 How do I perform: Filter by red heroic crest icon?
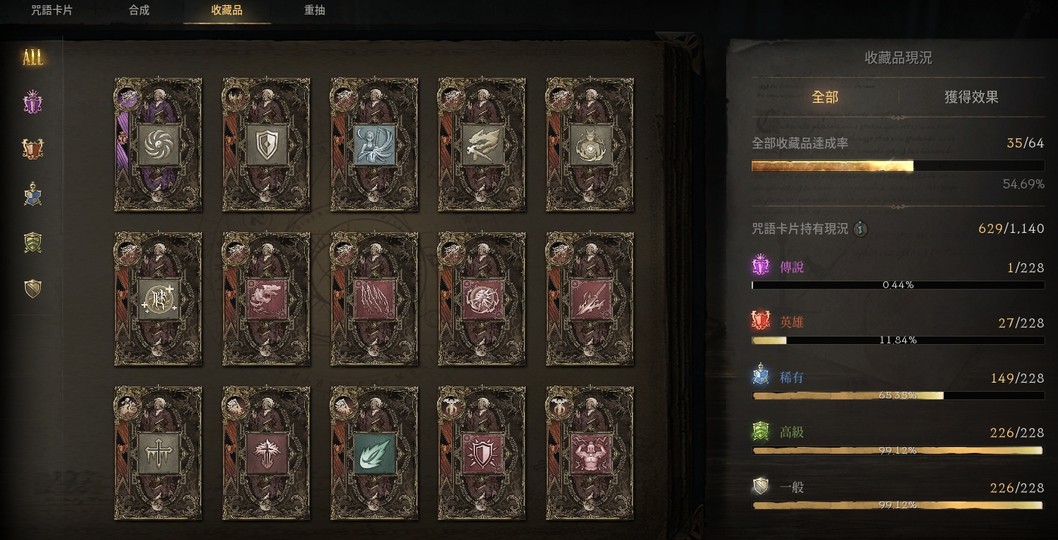[x=32, y=149]
